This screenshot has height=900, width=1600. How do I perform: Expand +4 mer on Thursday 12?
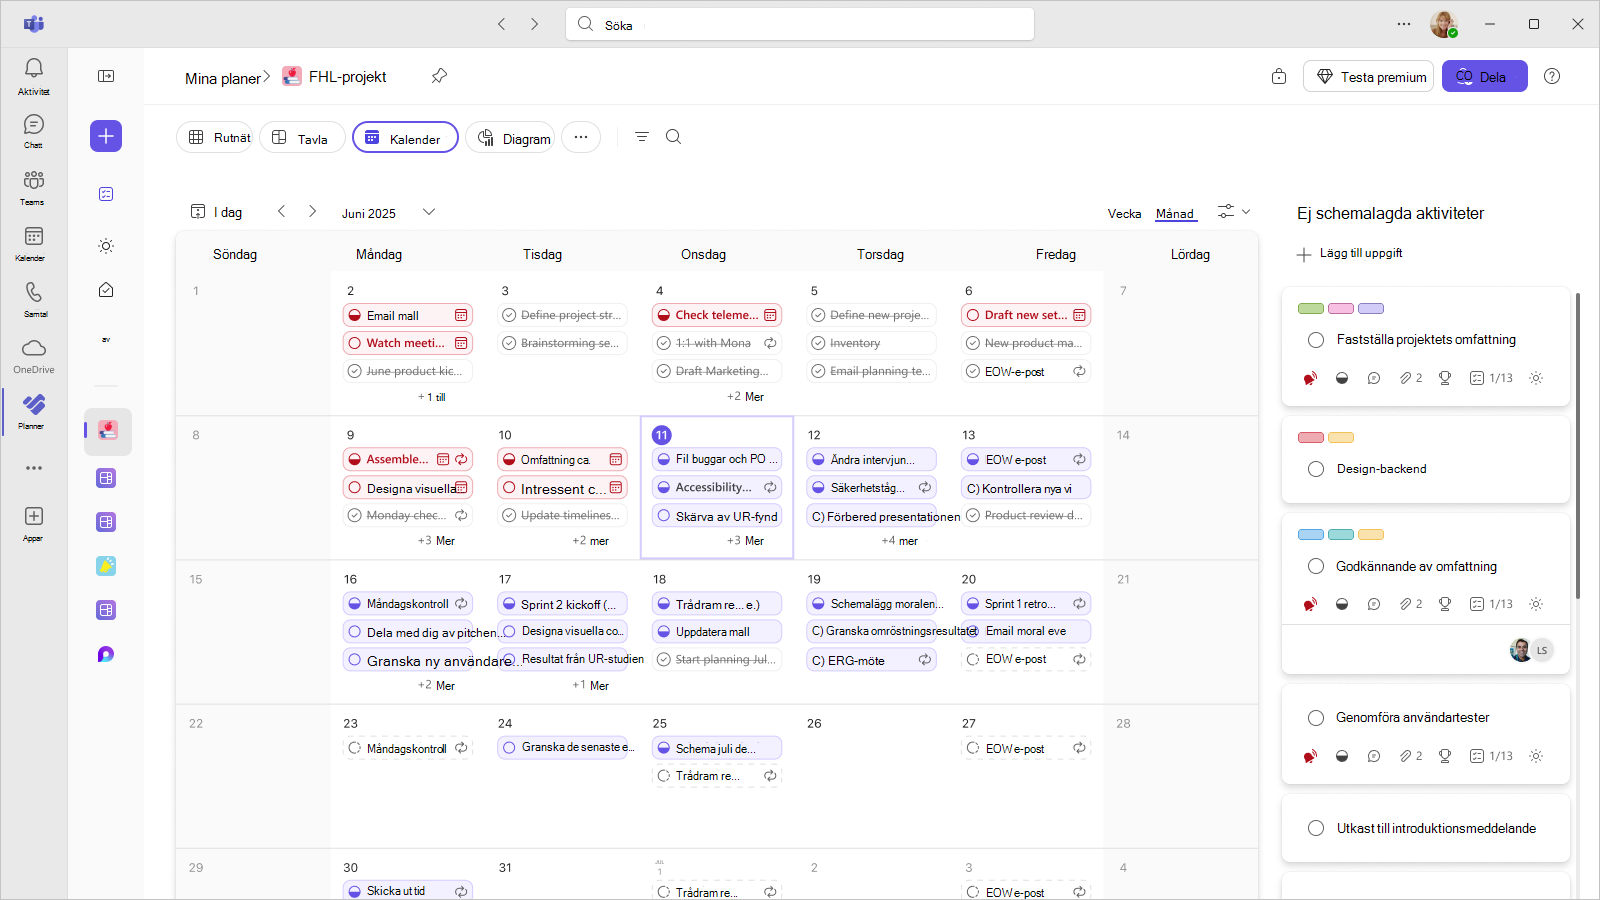pyautogui.click(x=899, y=541)
